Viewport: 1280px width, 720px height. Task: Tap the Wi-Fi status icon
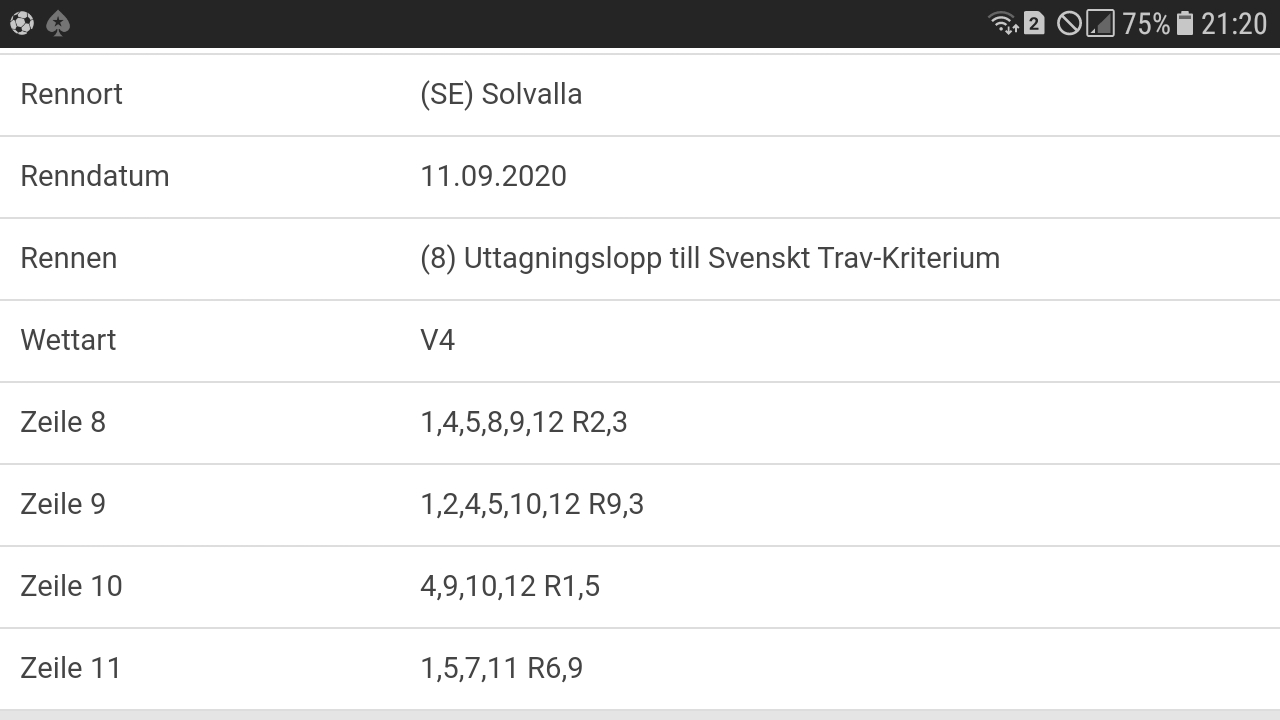(x=1003, y=23)
